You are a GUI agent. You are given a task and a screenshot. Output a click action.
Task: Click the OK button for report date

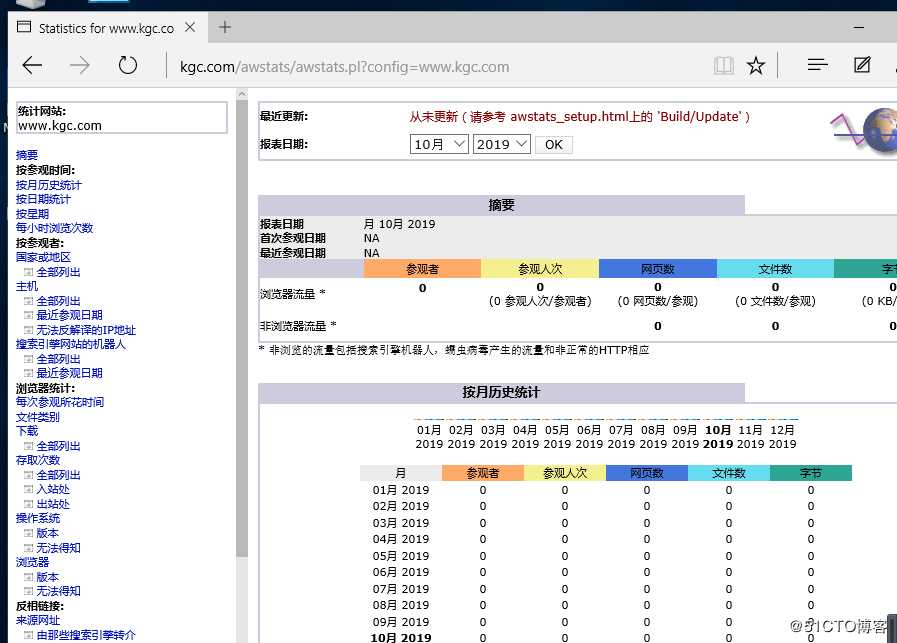pyautogui.click(x=553, y=145)
